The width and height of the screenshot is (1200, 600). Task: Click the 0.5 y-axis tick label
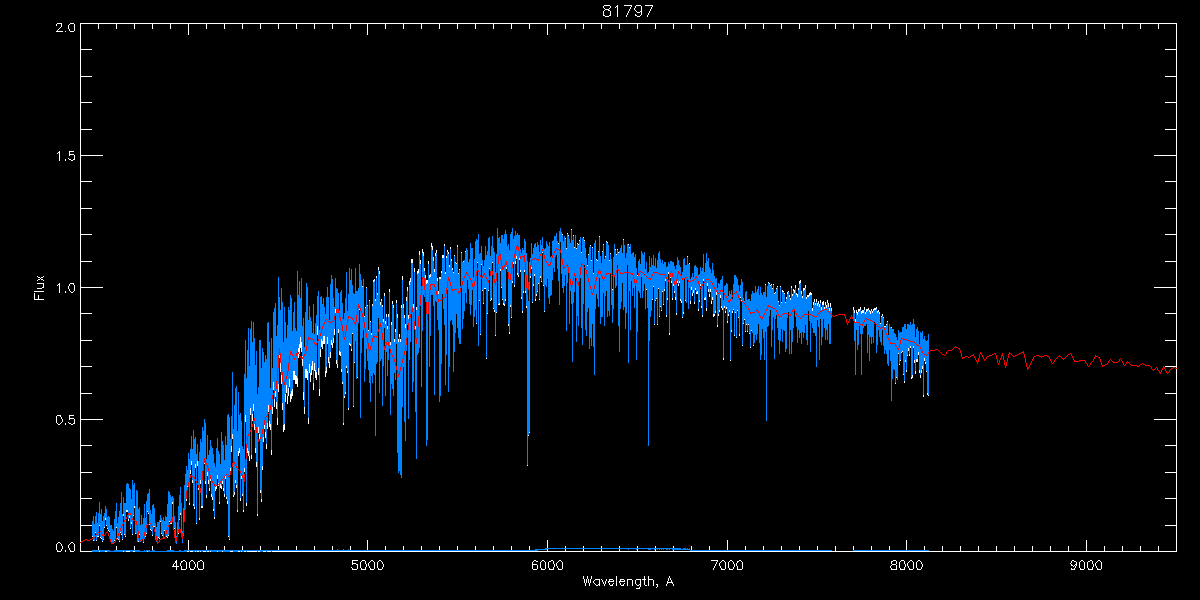65,418
